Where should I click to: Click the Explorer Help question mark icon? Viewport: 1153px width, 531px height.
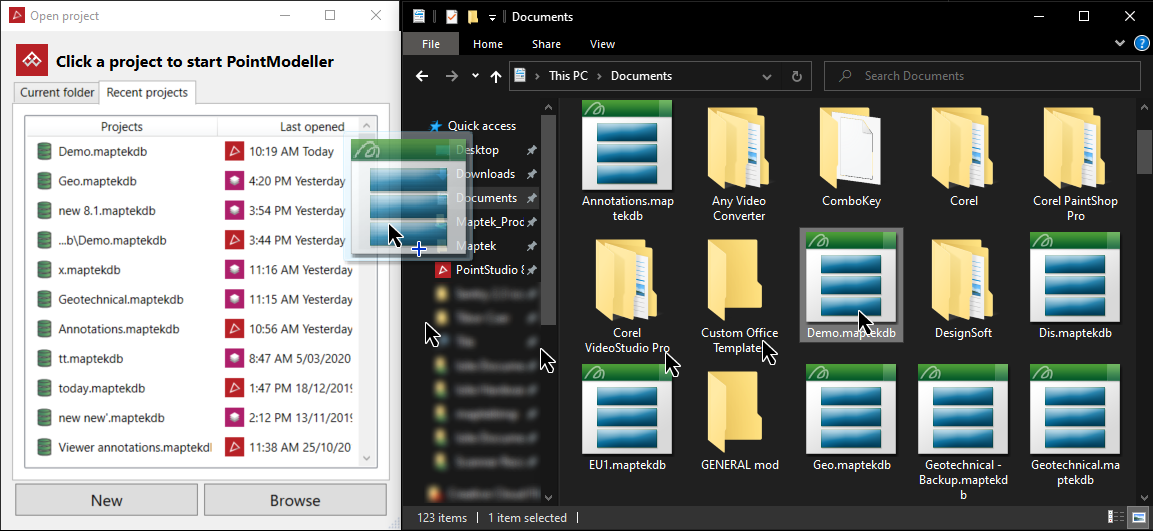coord(1139,44)
